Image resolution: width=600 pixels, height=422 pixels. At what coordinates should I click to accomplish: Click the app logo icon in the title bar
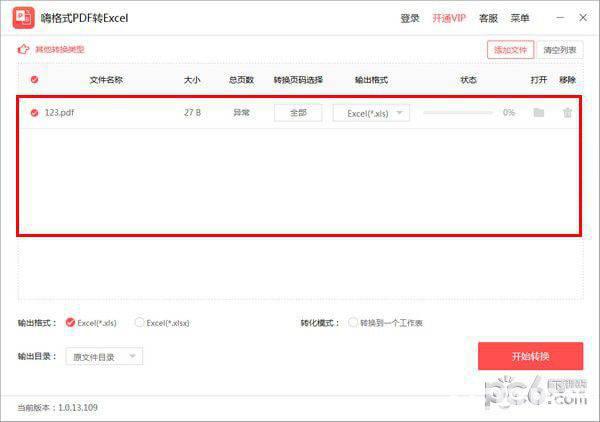point(23,18)
